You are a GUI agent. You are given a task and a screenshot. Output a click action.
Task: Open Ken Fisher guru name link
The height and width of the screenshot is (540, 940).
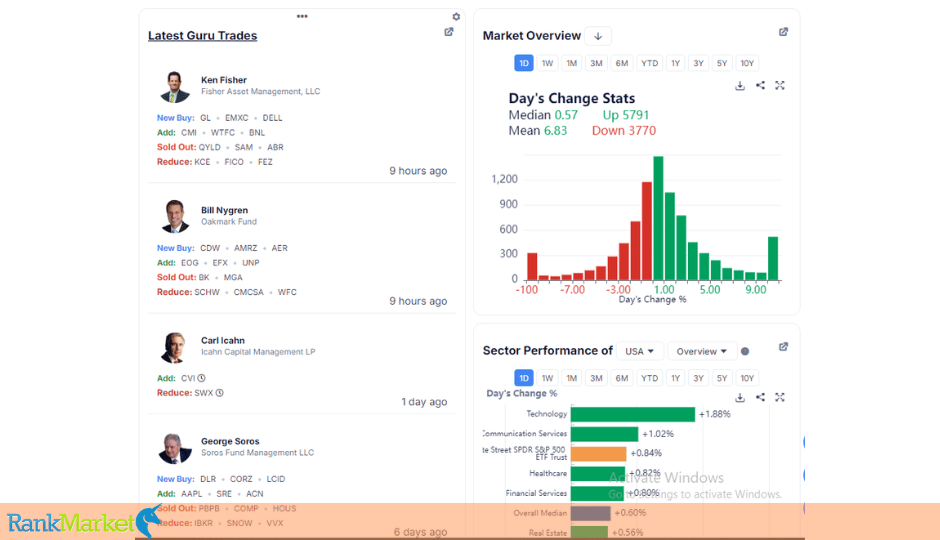pos(224,80)
